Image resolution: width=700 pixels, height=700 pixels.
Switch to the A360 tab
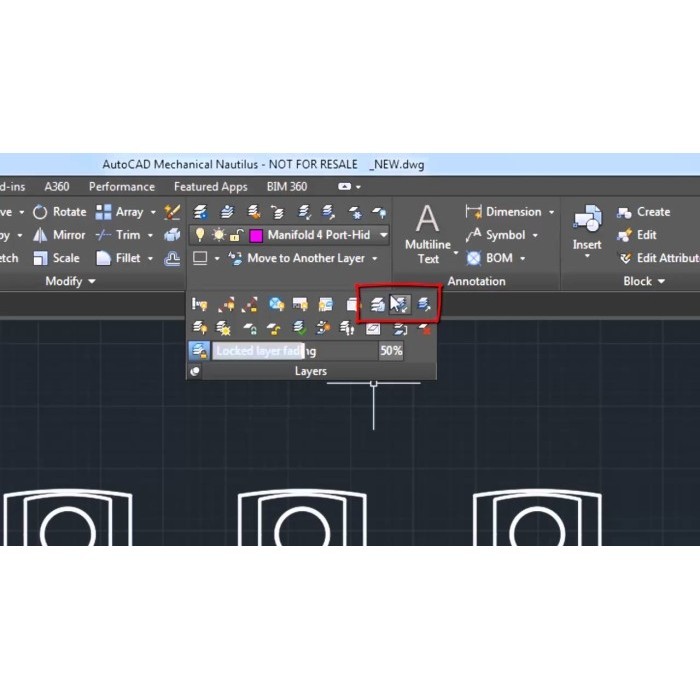(57, 187)
